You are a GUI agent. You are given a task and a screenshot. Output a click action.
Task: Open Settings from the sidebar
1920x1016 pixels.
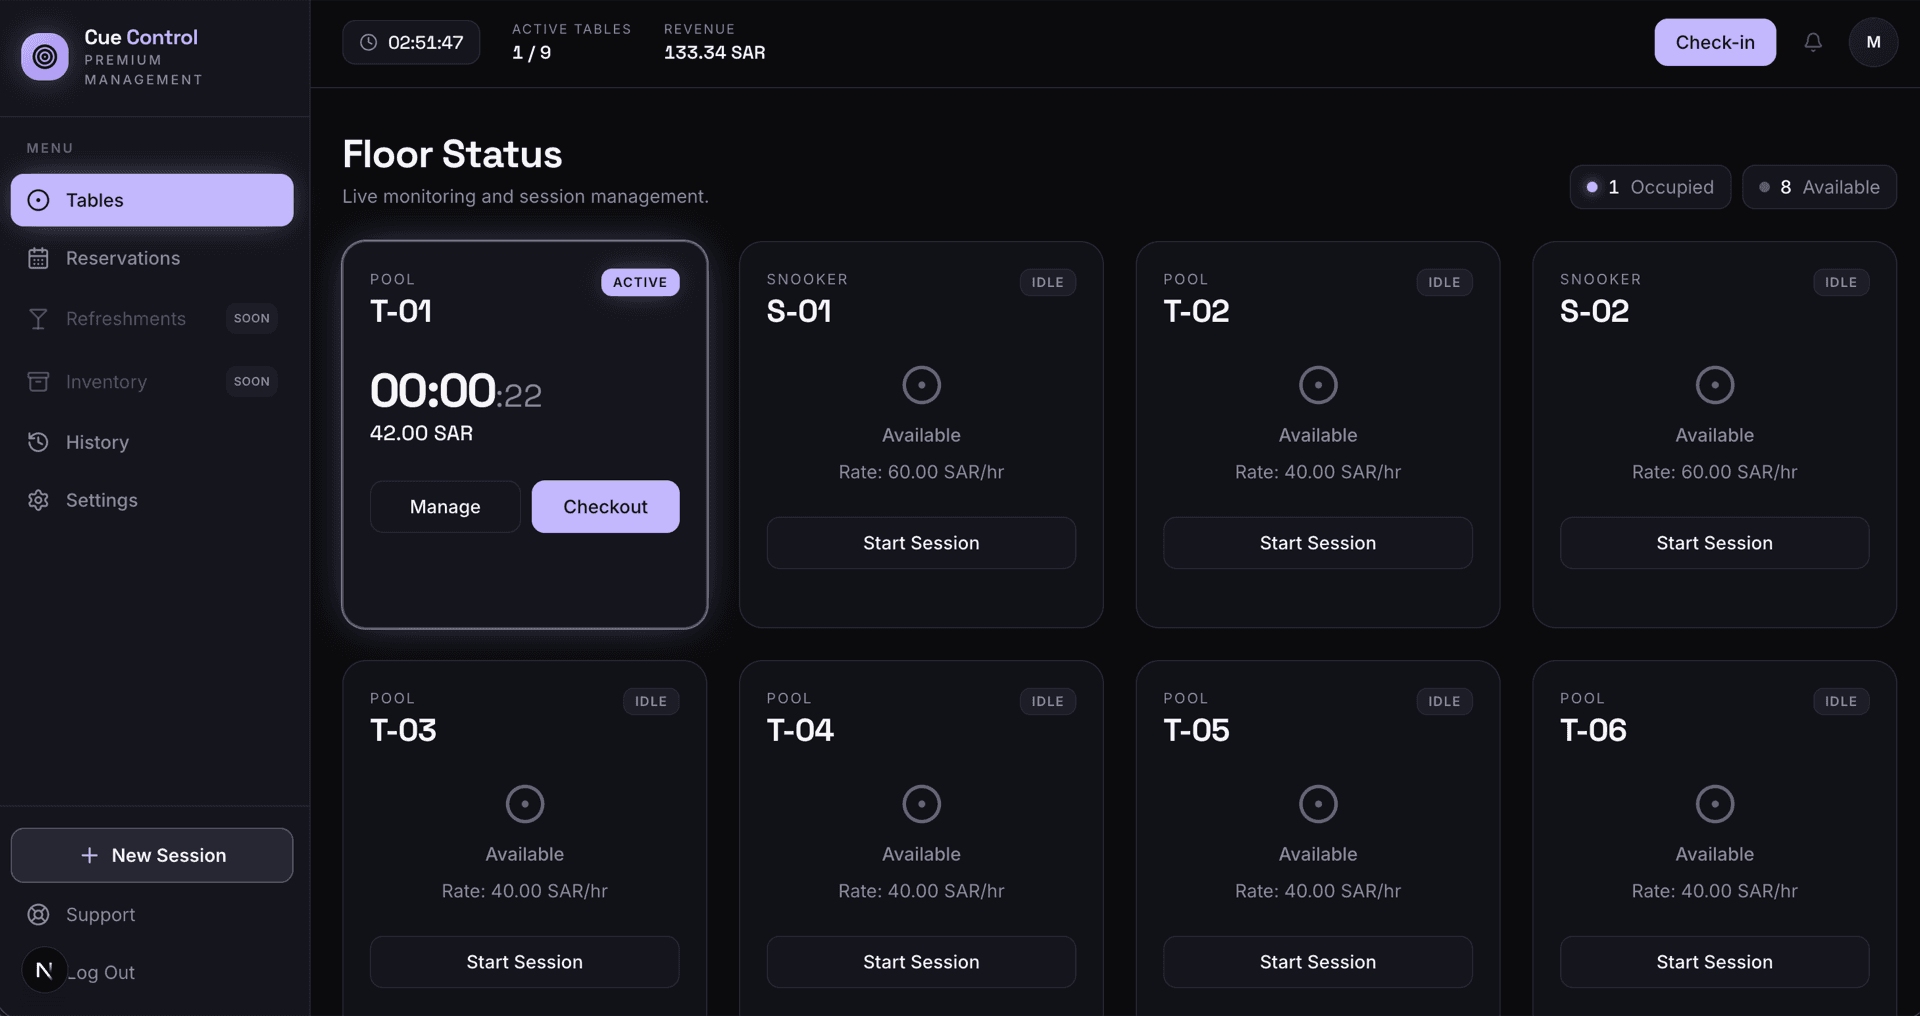152,500
